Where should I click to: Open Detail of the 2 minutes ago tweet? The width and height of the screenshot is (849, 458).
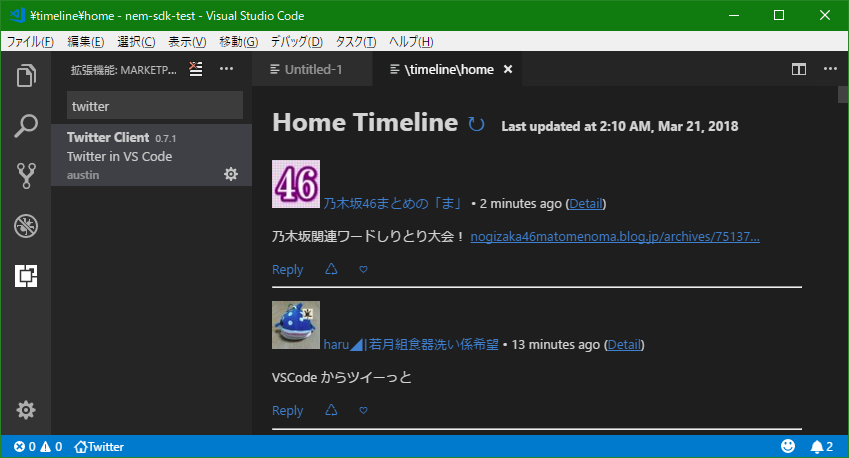[x=586, y=204]
